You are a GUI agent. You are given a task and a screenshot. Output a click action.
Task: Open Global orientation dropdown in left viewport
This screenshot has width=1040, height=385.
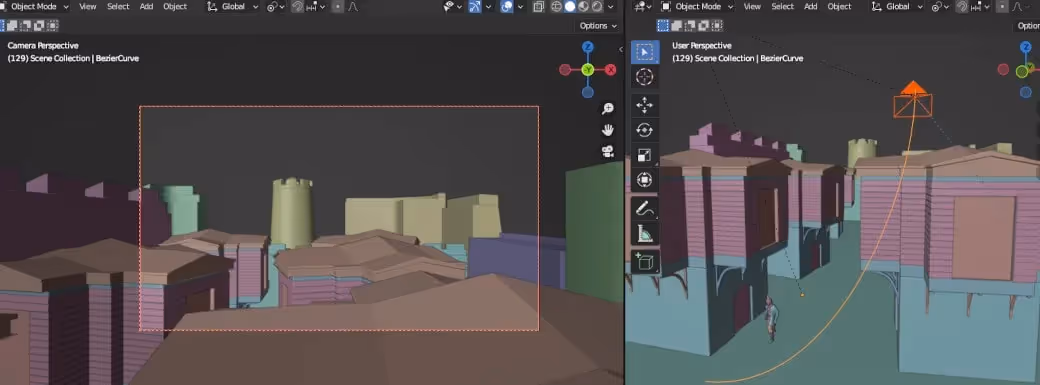coord(233,7)
